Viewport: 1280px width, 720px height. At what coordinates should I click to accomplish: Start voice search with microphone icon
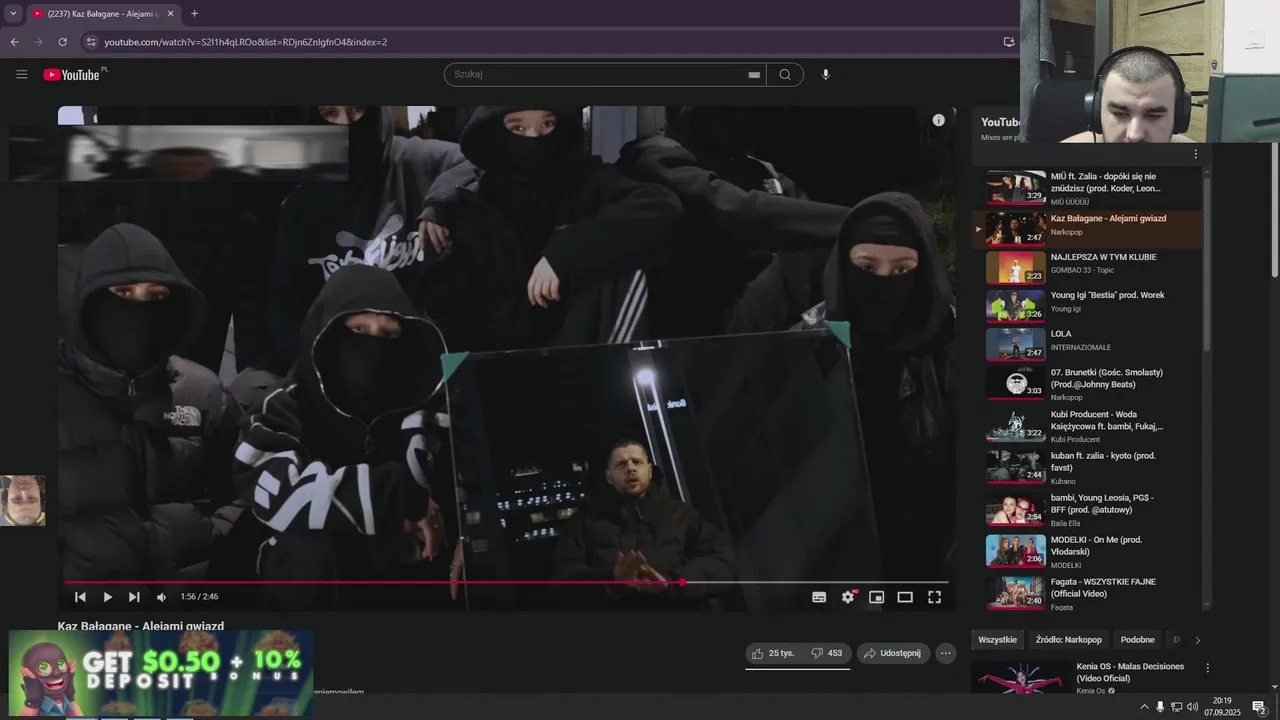[x=825, y=74]
